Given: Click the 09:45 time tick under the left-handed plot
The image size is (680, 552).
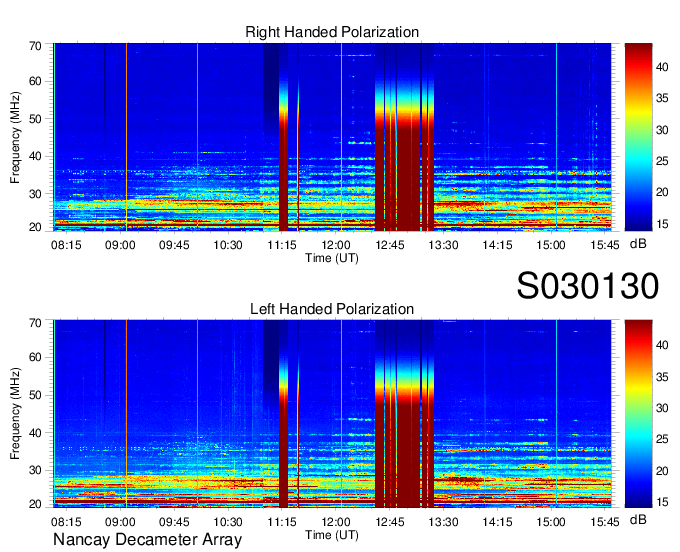Looking at the screenshot, I should pos(174,522).
